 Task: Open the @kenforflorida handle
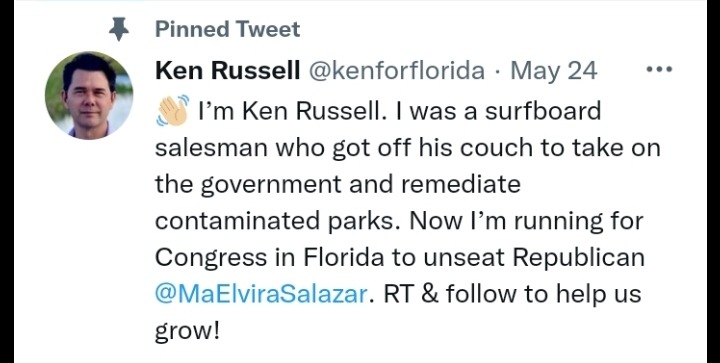click(397, 71)
